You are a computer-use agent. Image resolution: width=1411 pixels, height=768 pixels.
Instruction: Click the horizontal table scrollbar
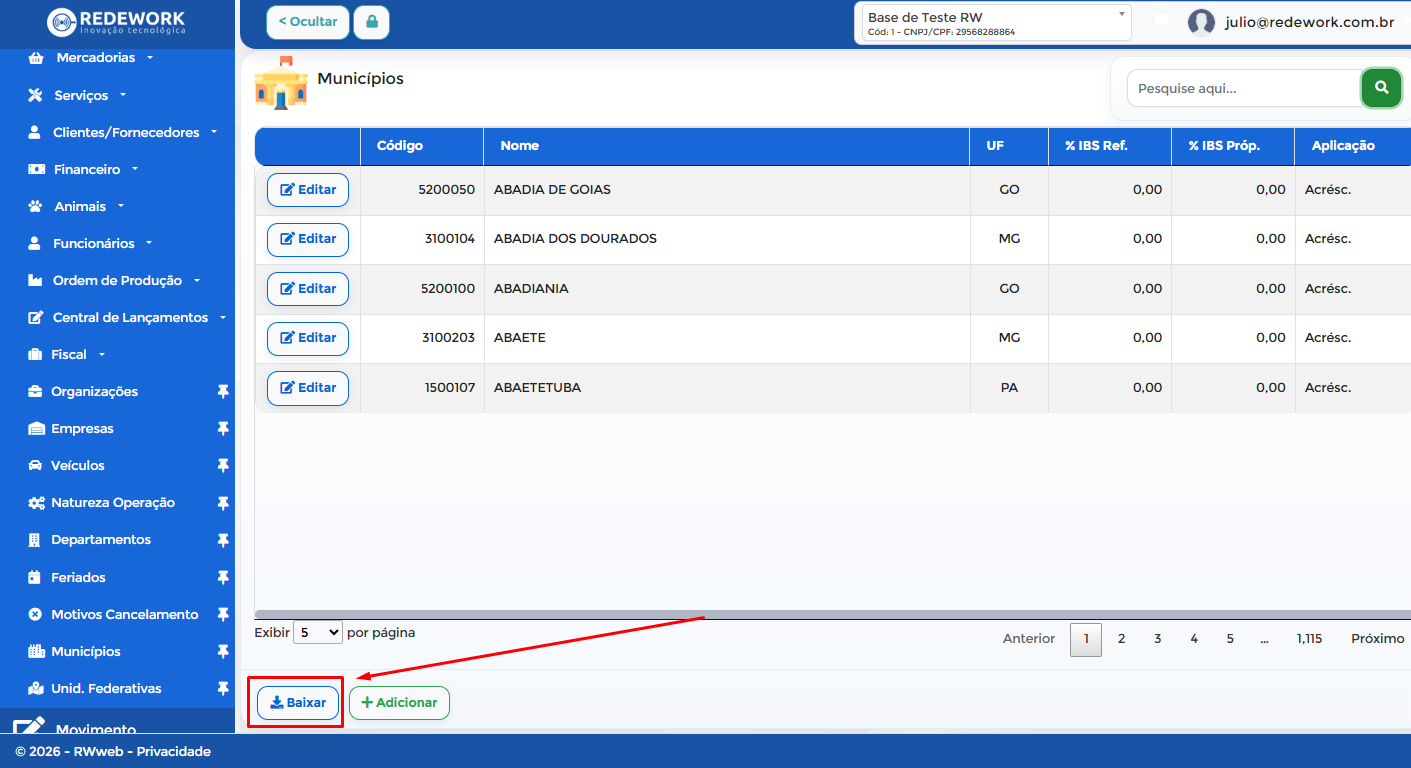[x=832, y=614]
